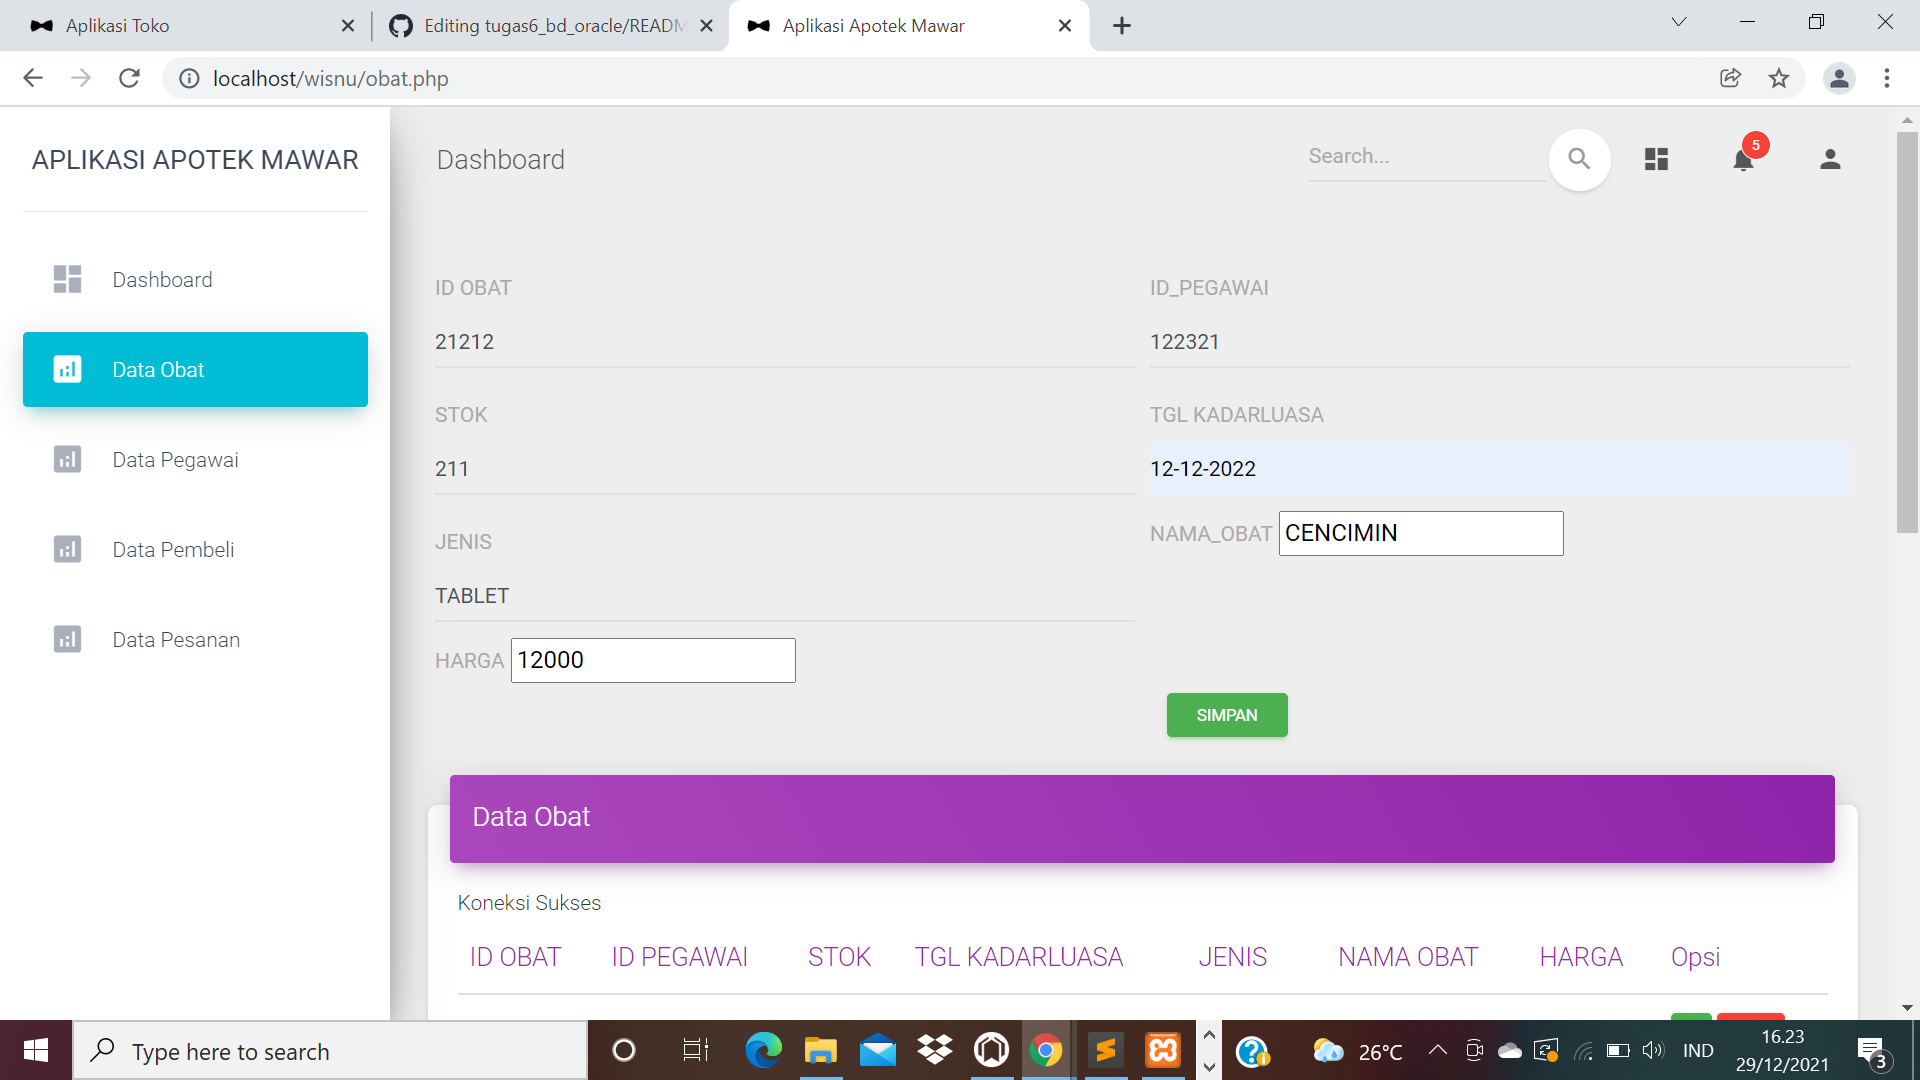The image size is (1920, 1080).
Task: Click the bookmark star in the address bar
Action: (1779, 78)
